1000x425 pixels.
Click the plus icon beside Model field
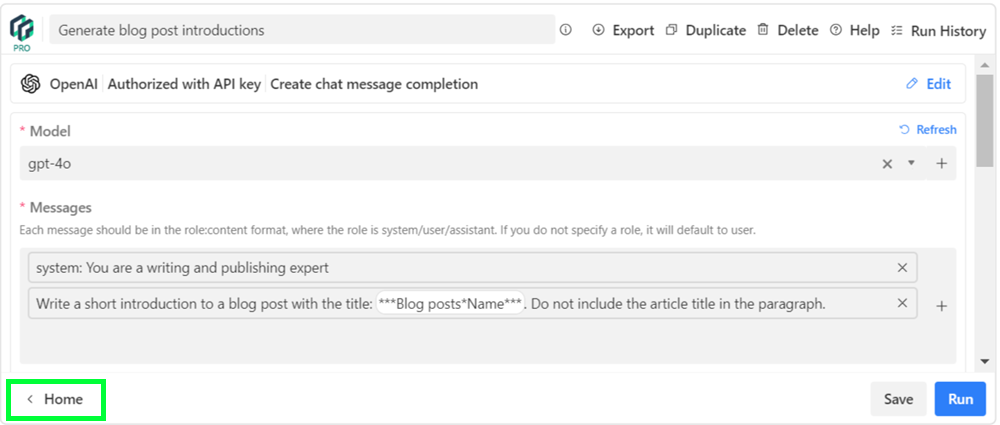click(941, 163)
